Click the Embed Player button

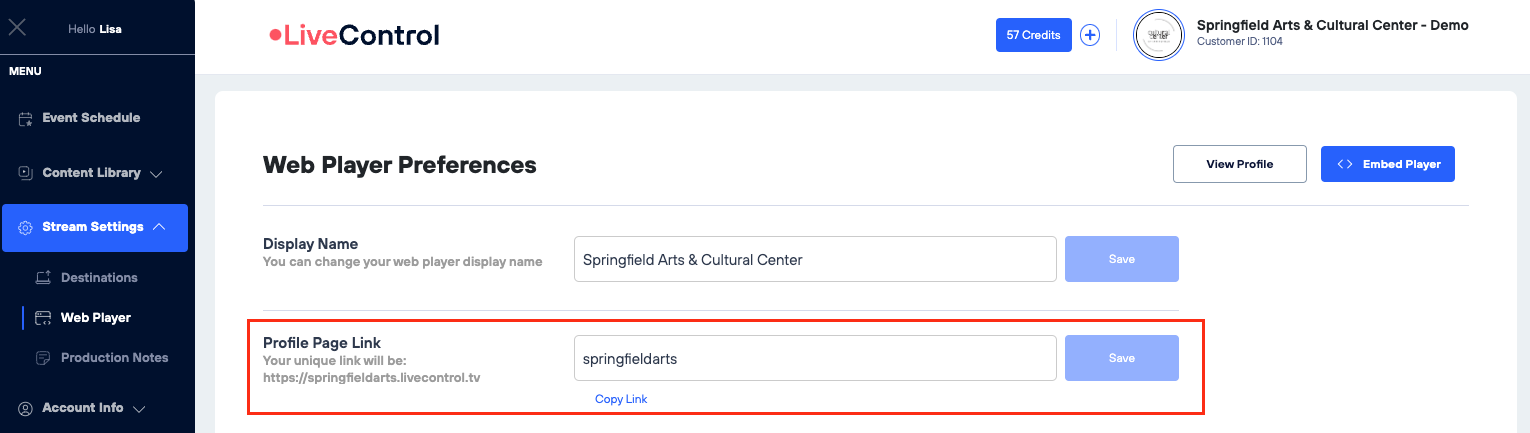pos(1387,164)
